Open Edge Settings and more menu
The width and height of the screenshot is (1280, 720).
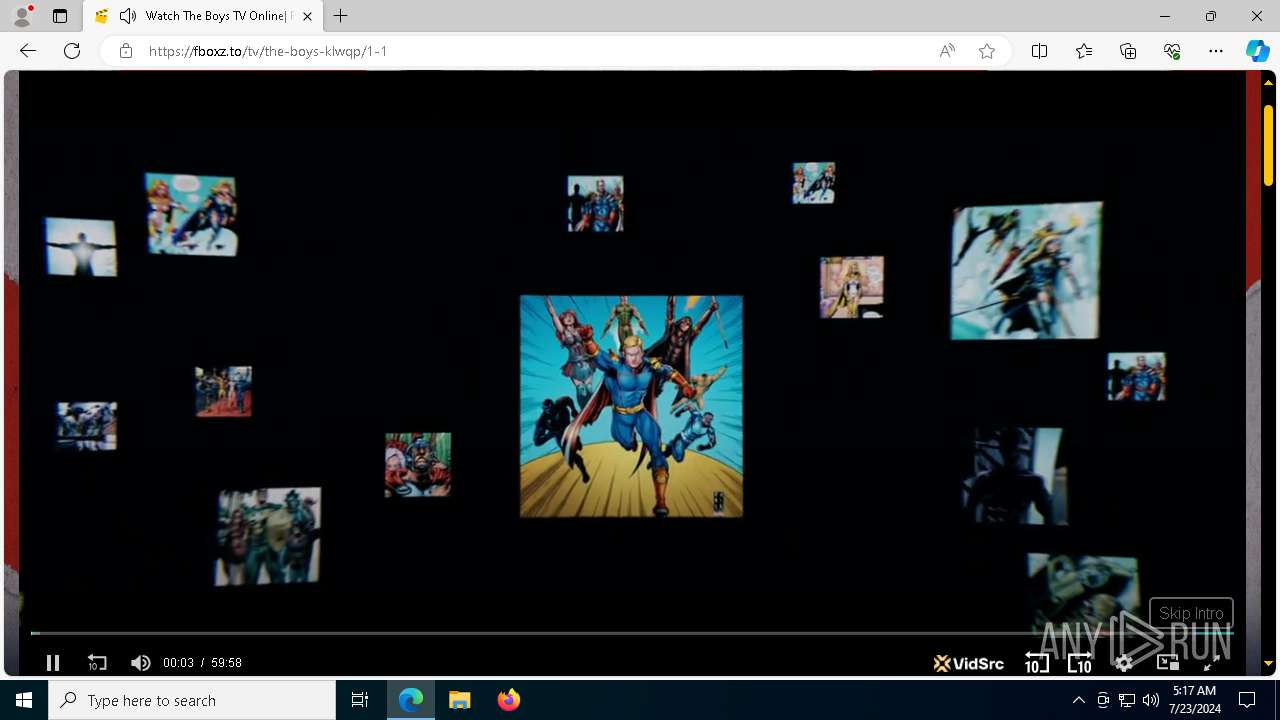1216,51
